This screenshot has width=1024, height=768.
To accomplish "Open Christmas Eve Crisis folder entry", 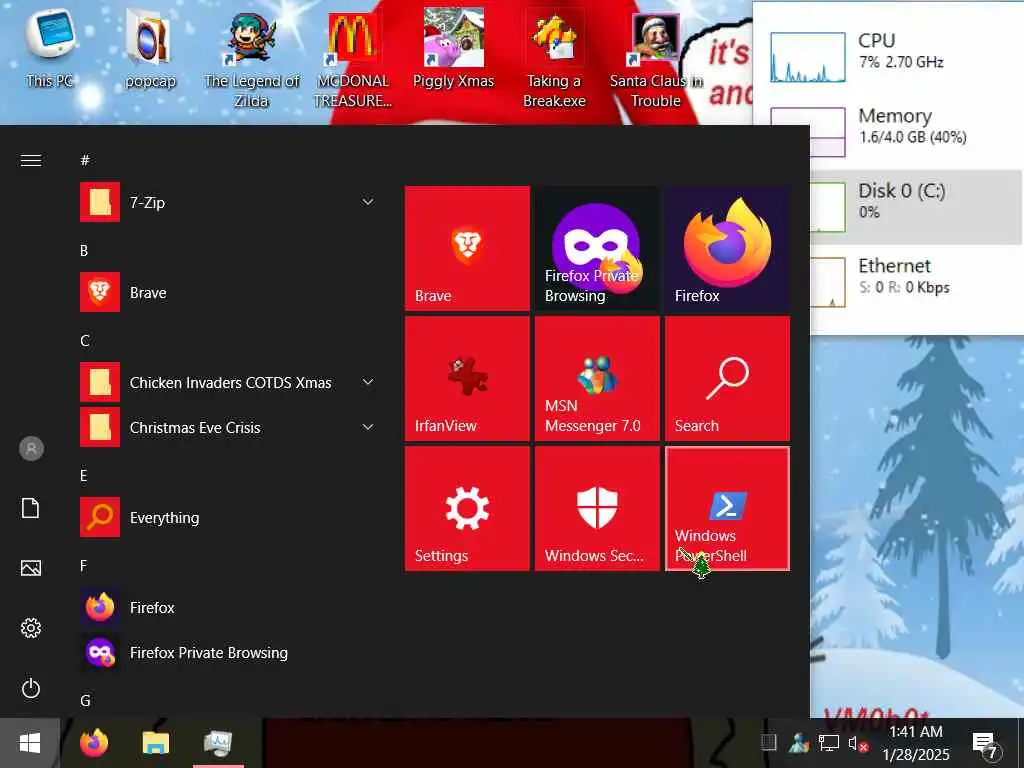I will 229,428.
